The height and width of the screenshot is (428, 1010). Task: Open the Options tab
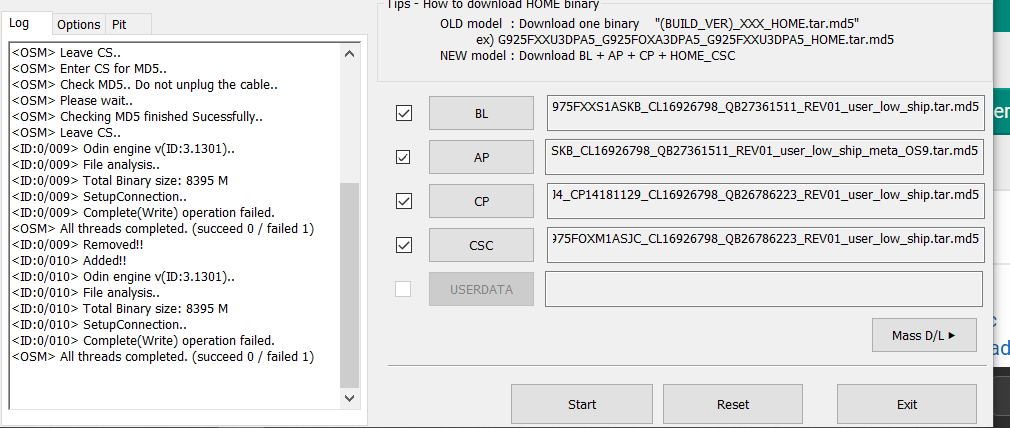coord(79,24)
